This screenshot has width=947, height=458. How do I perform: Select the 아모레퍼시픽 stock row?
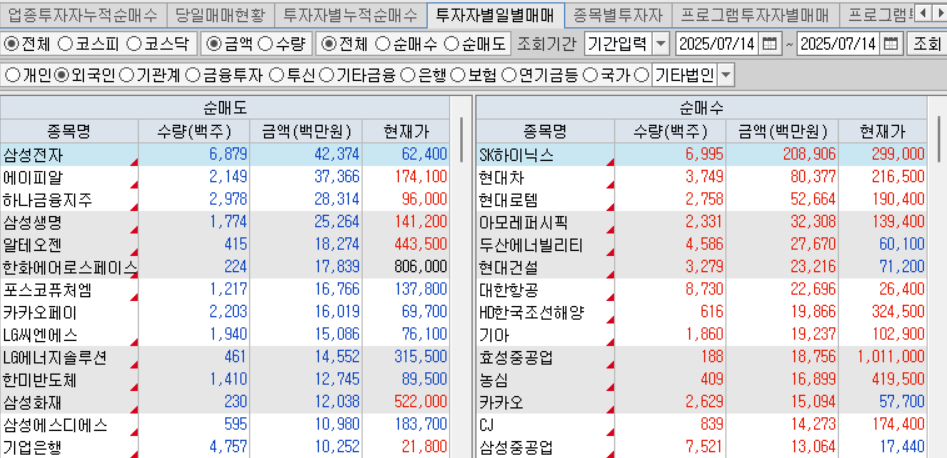click(x=701, y=222)
